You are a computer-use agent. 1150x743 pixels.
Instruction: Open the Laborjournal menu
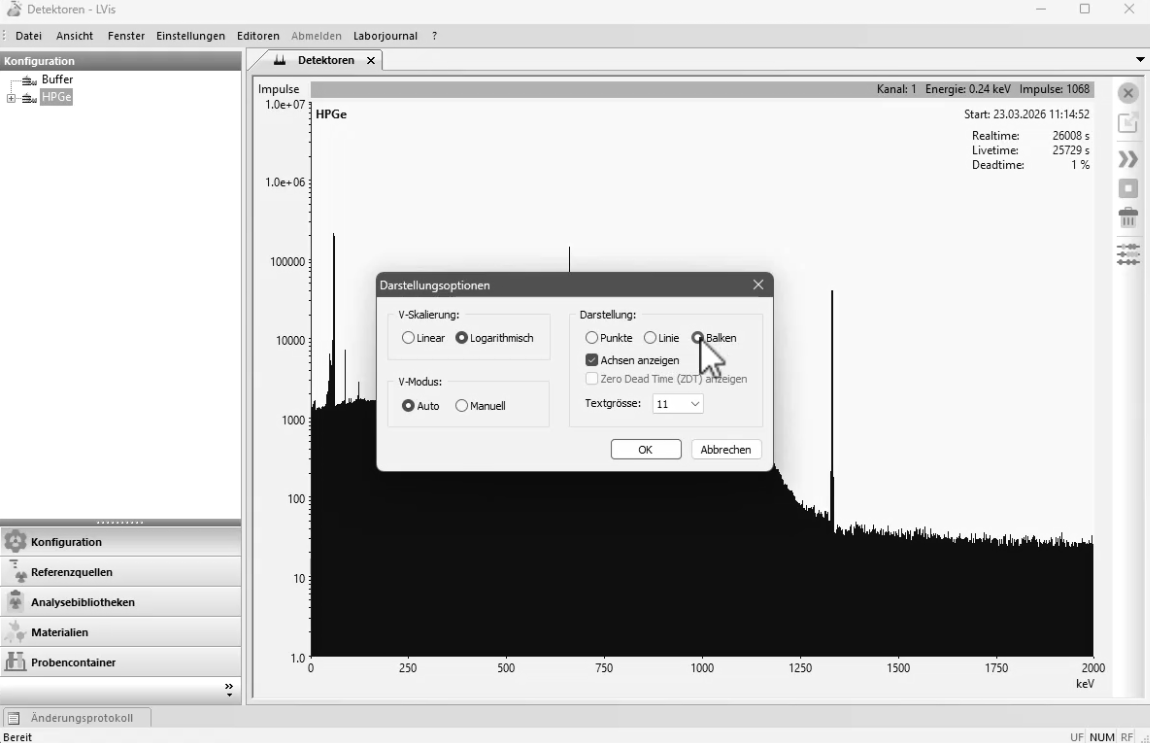point(385,36)
